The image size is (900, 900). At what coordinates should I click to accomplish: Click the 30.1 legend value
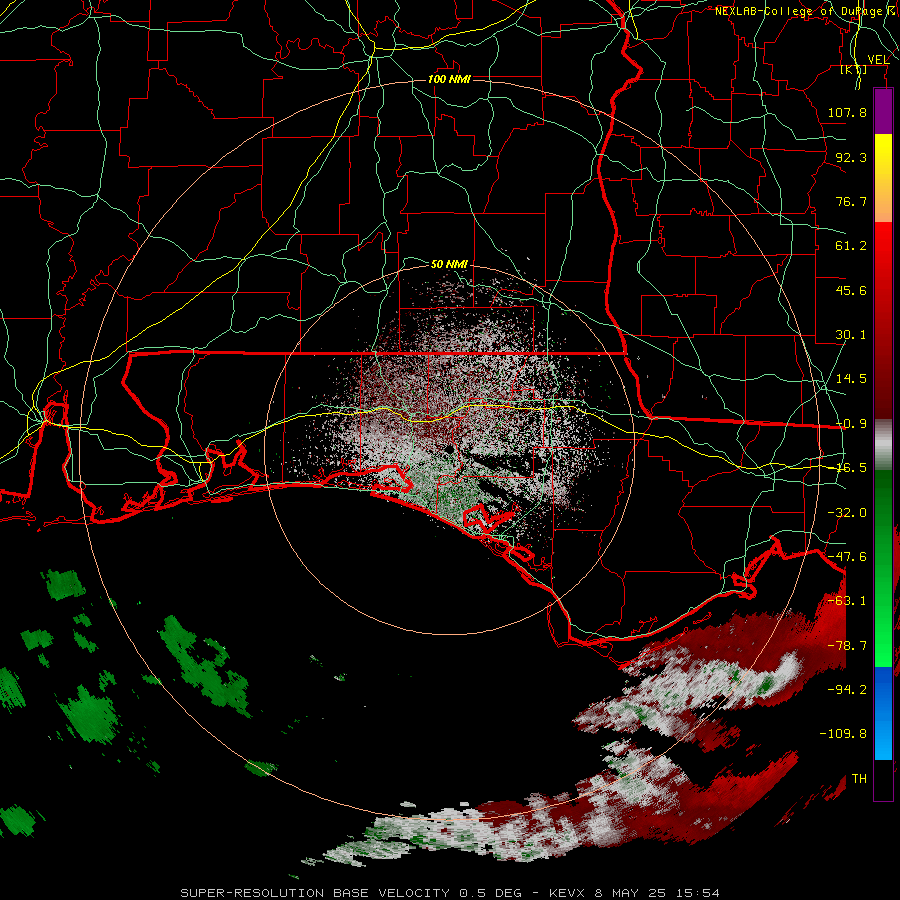coord(851,335)
